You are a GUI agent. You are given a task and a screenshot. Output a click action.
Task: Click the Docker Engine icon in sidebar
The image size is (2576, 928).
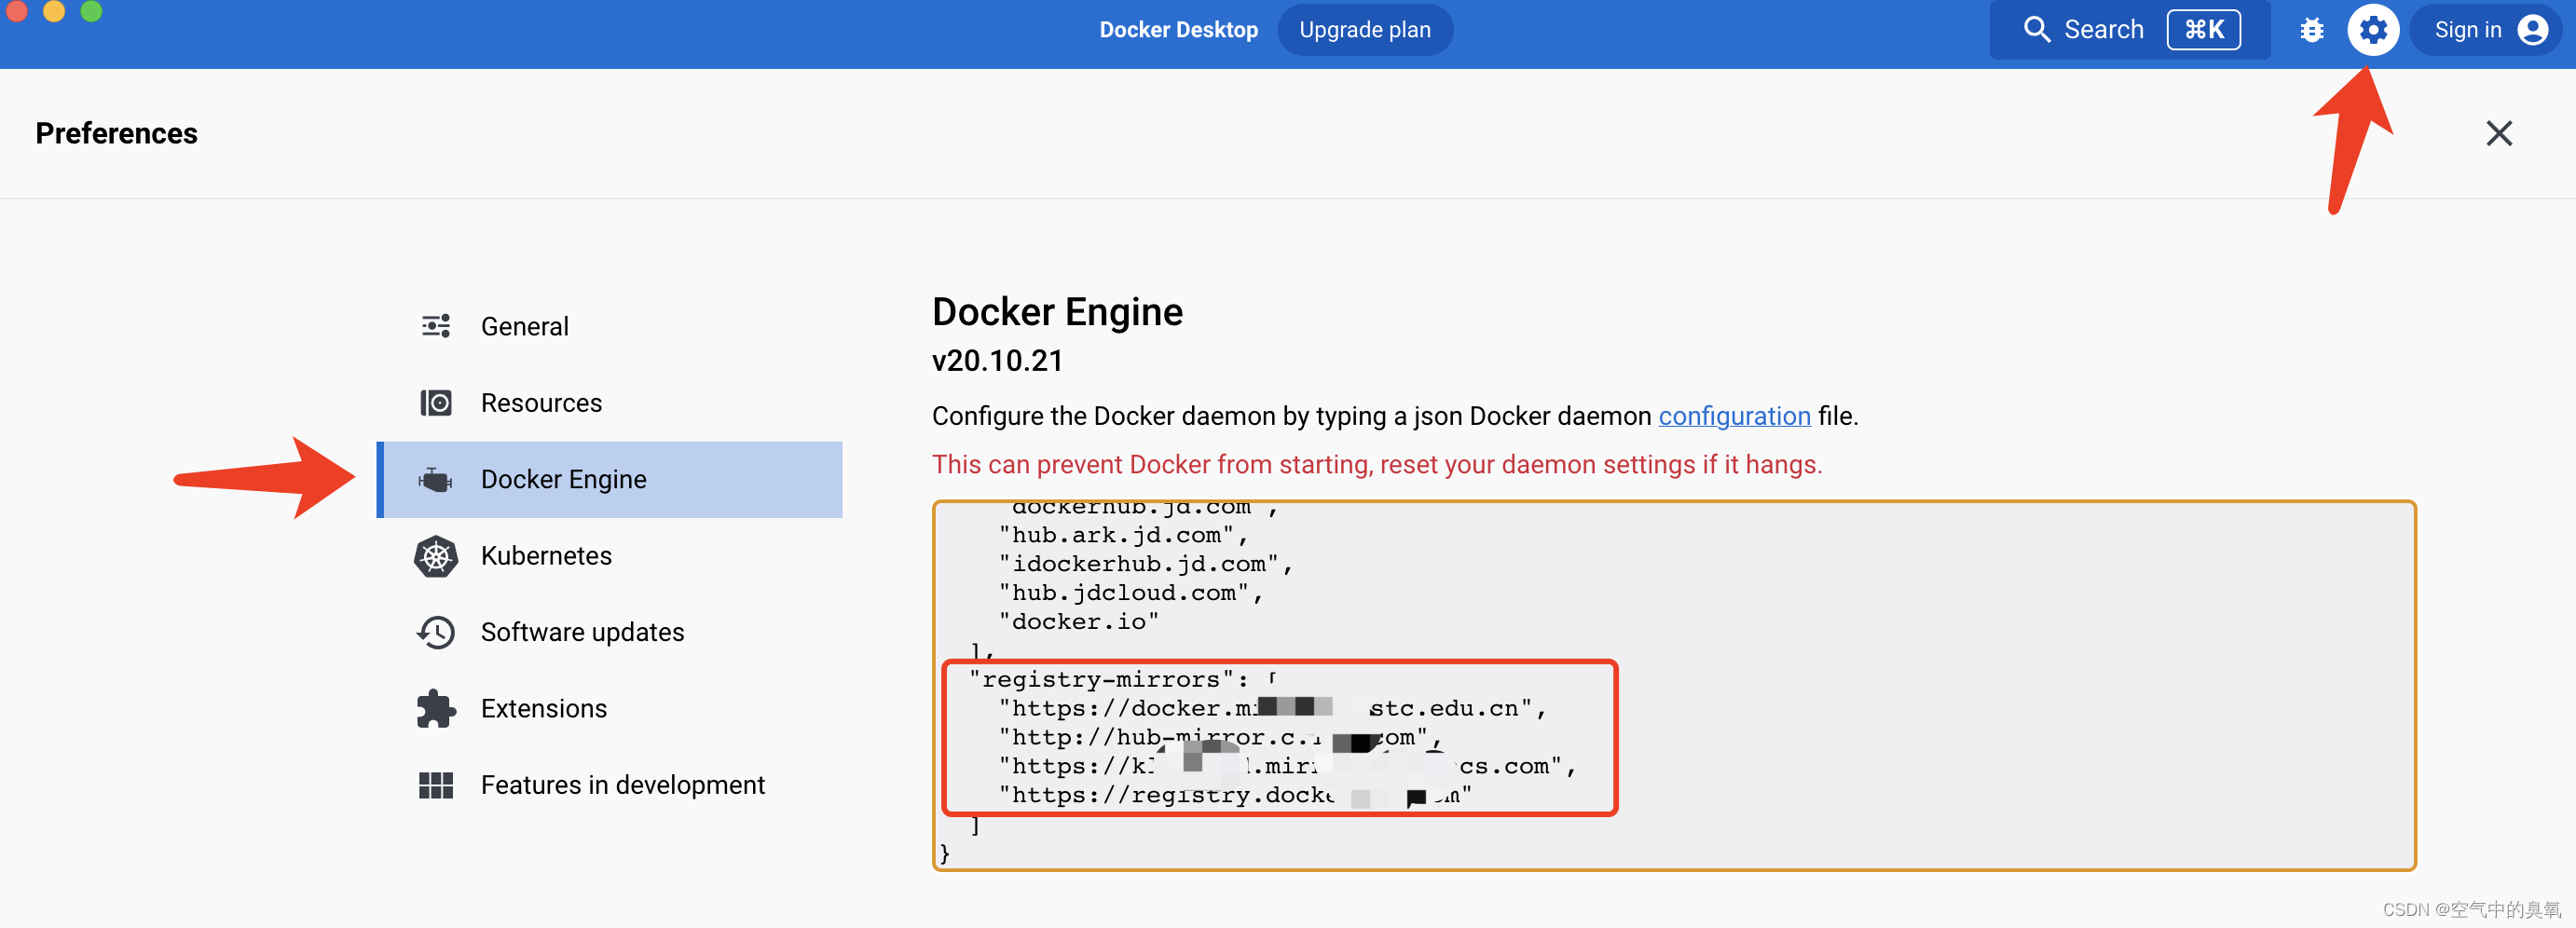(x=436, y=479)
